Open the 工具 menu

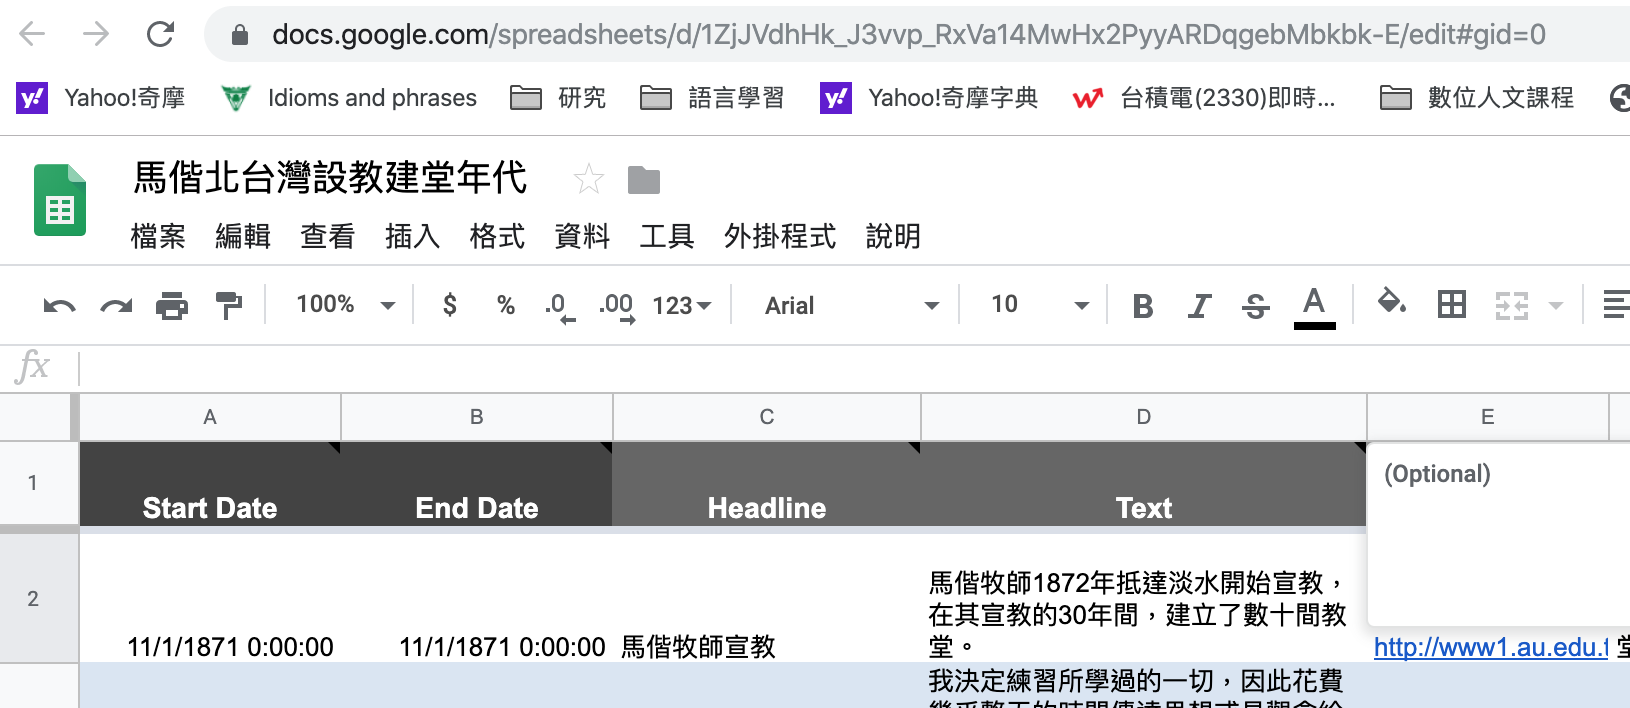click(667, 237)
